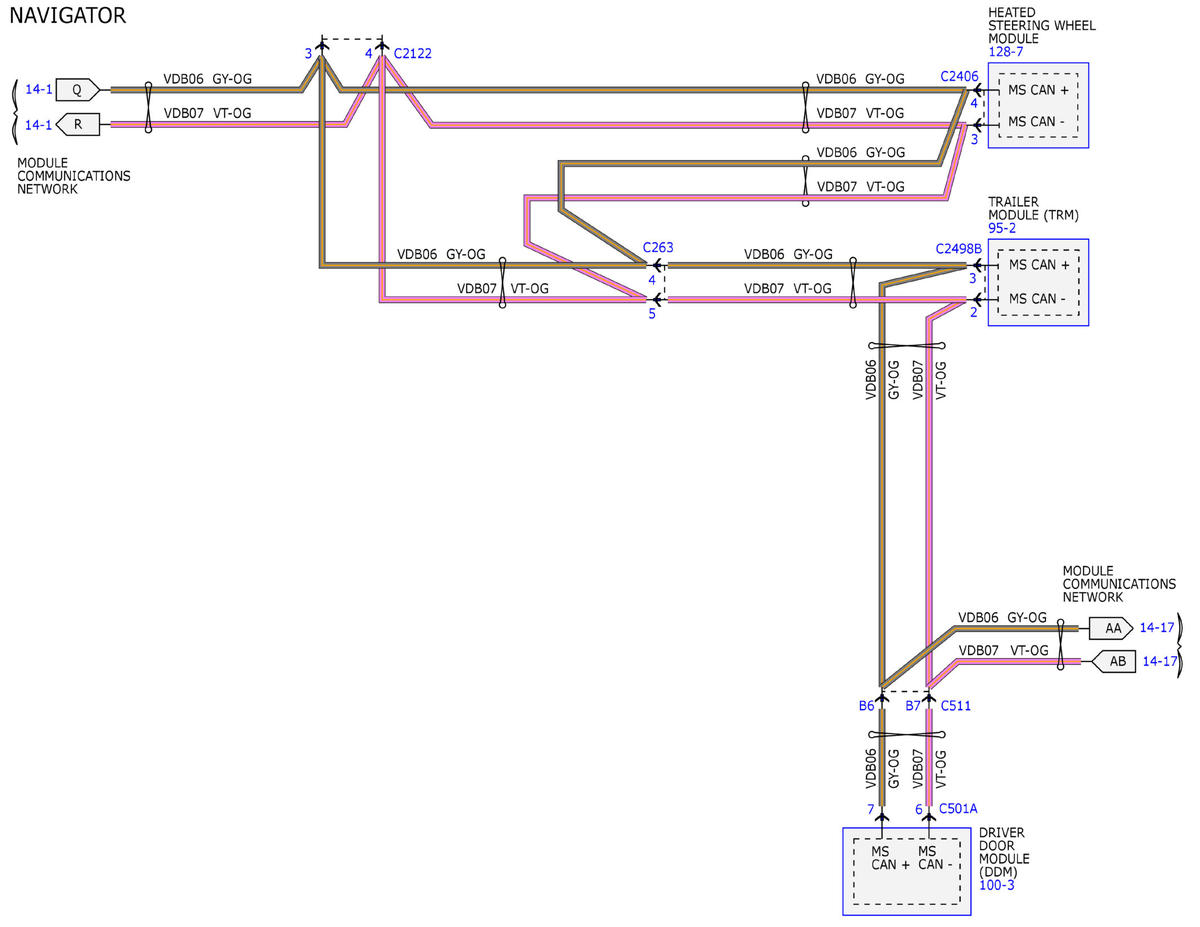This screenshot has height=927, width=1200.
Task: Click the NAVIGATOR title
Action: point(67,15)
